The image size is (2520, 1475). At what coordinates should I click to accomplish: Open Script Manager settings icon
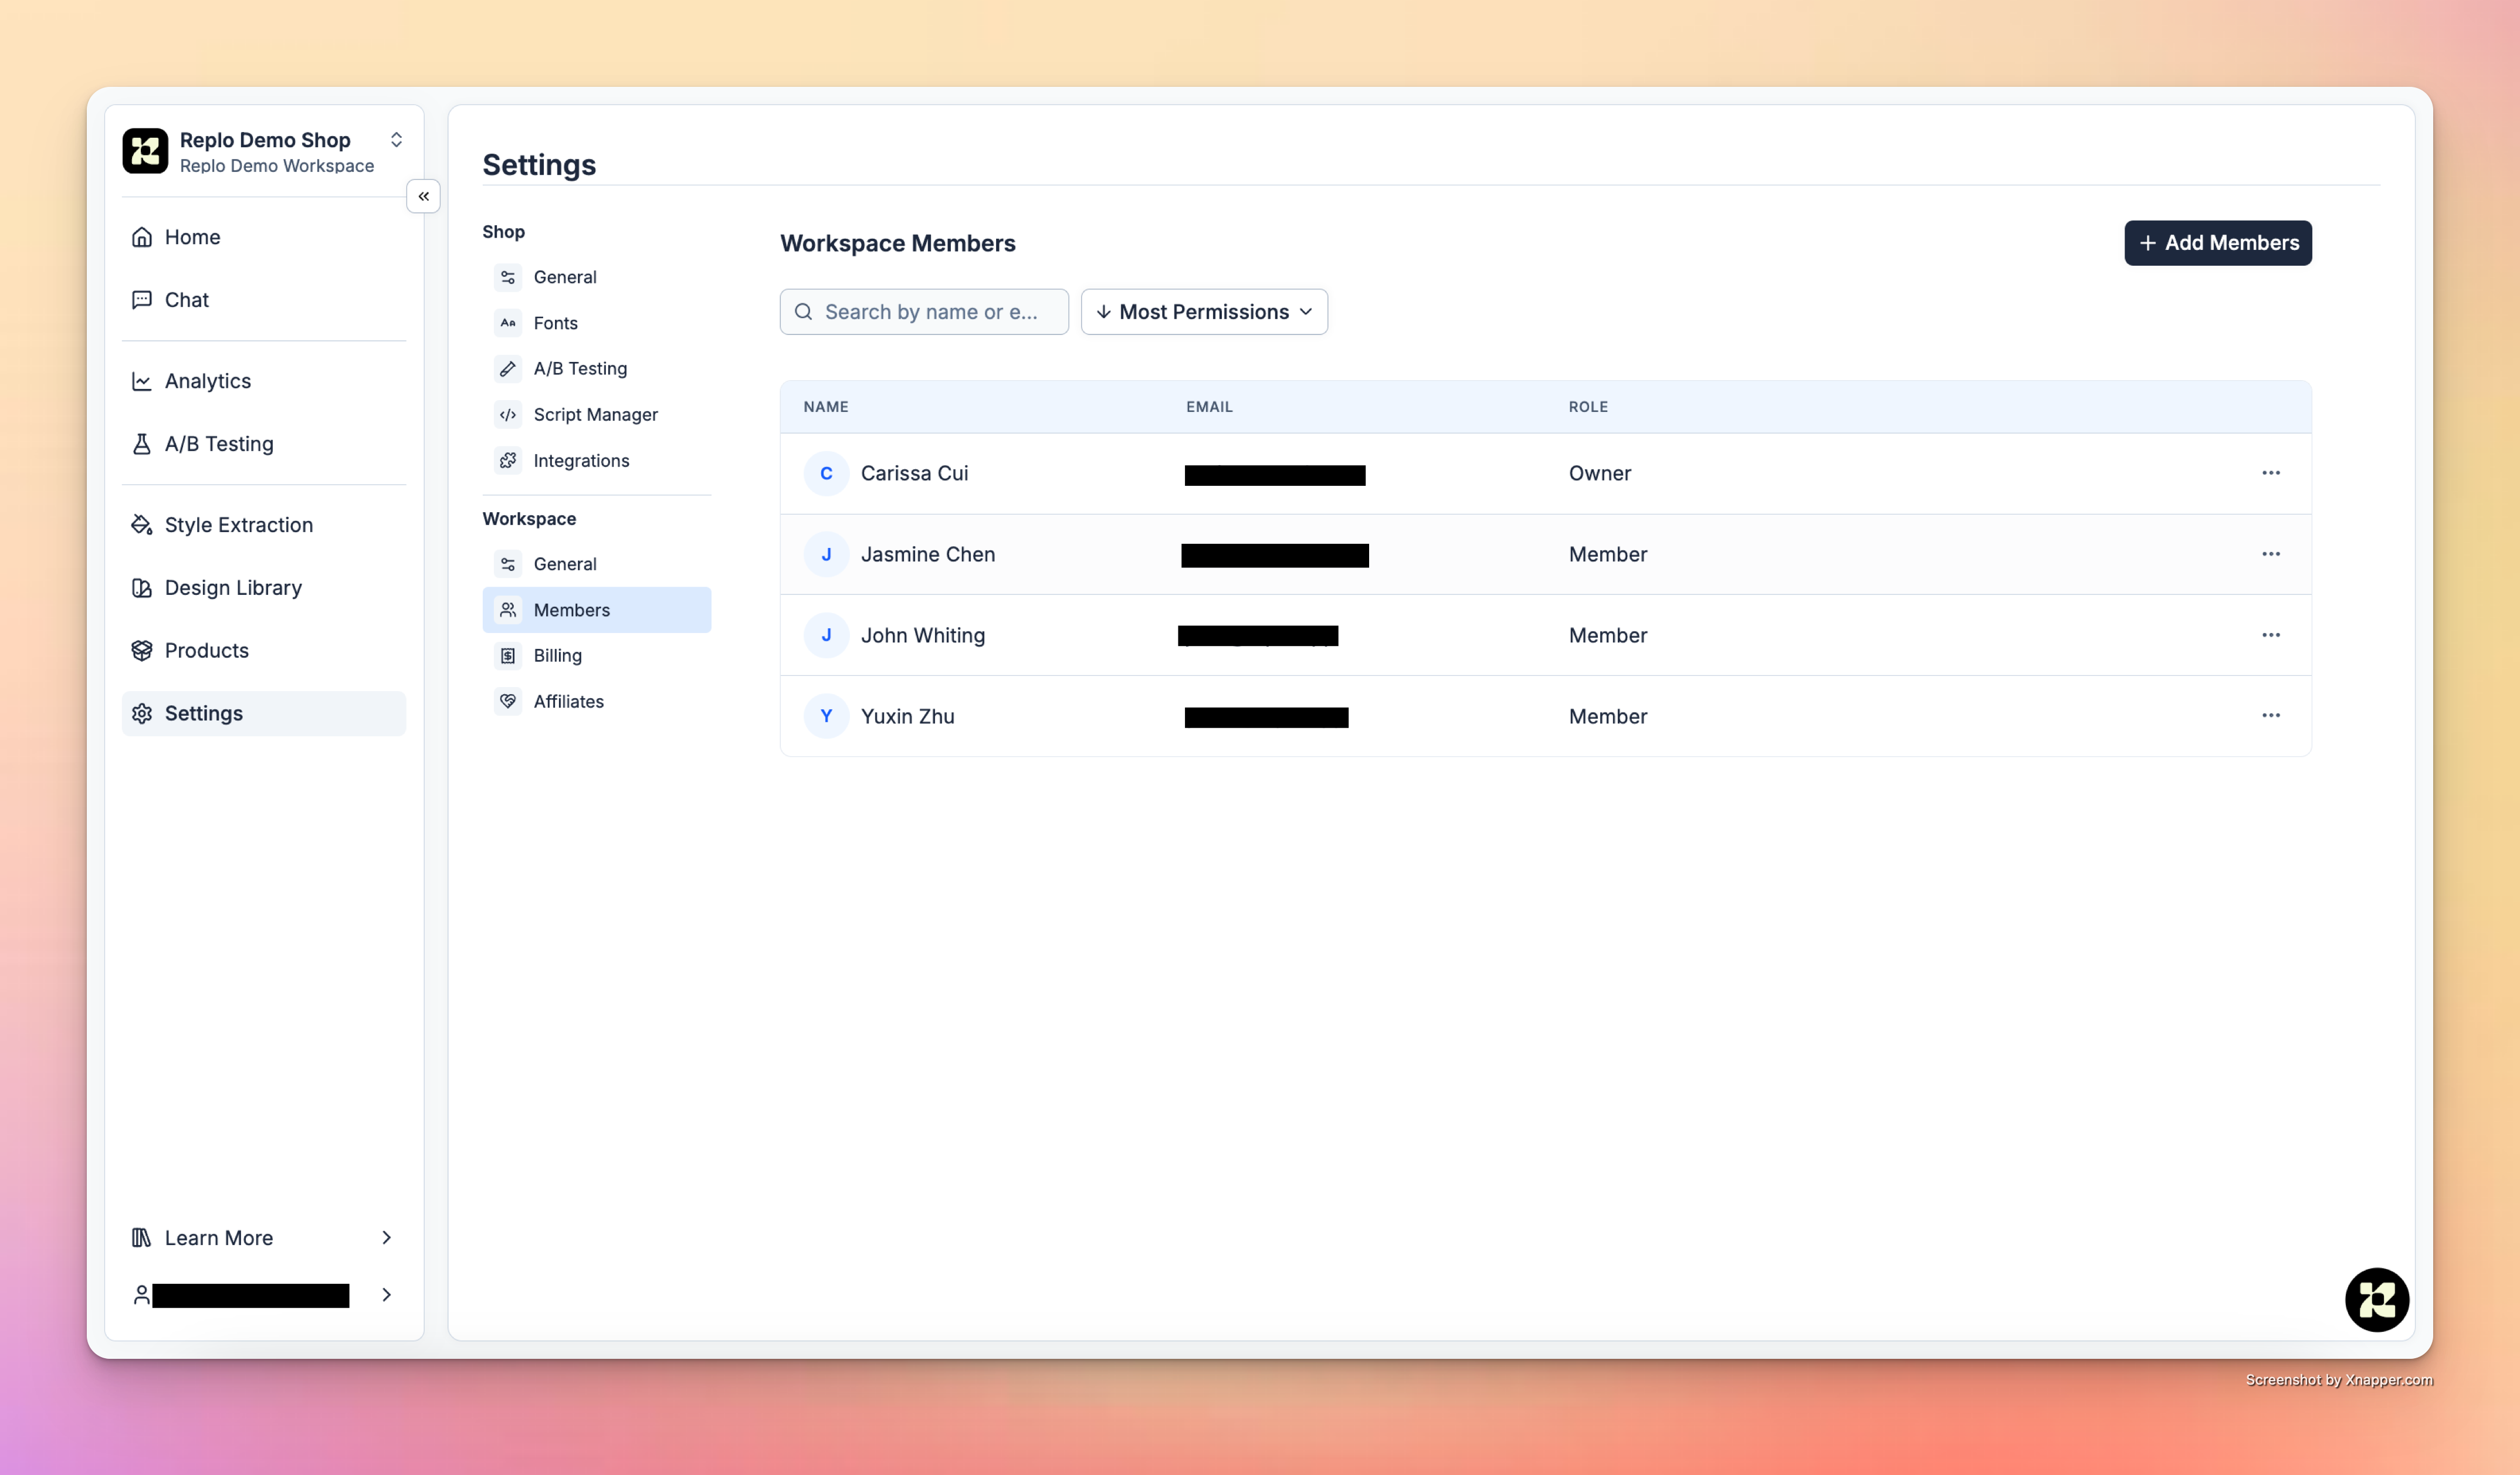(508, 414)
